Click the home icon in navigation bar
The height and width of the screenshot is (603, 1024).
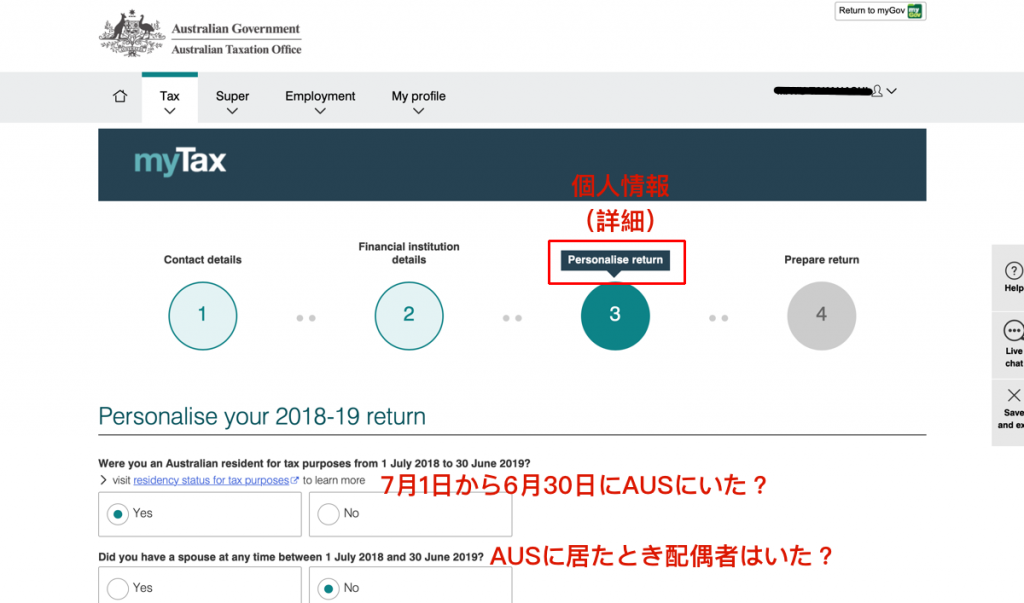pyautogui.click(x=120, y=96)
